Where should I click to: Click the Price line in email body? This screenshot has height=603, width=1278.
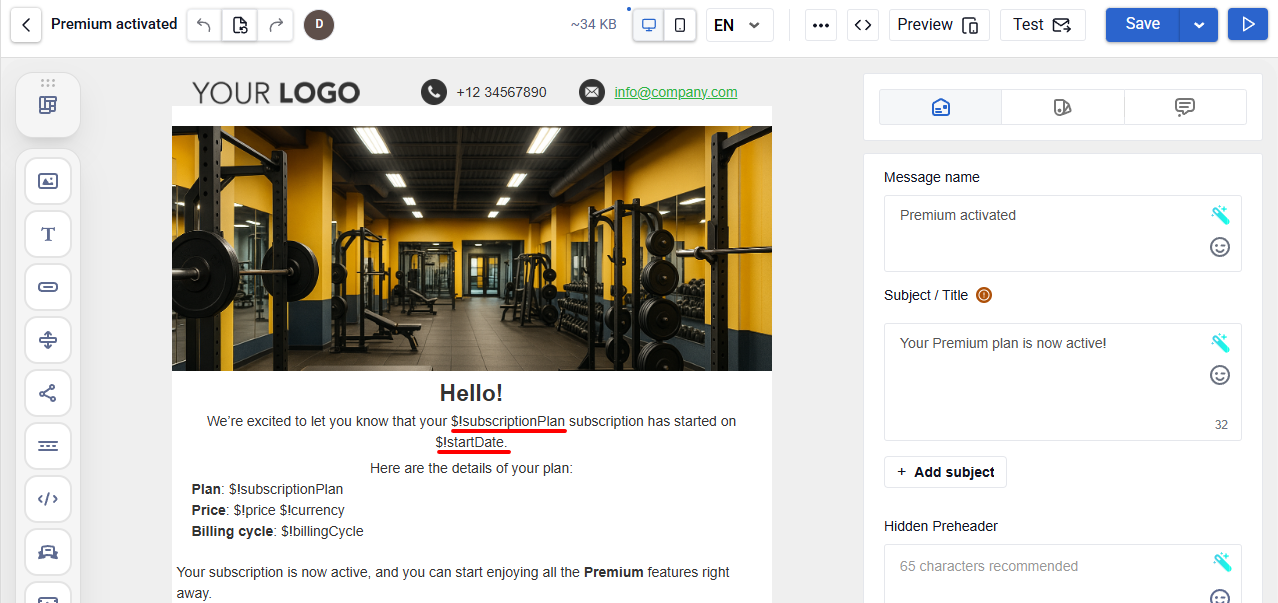point(268,510)
